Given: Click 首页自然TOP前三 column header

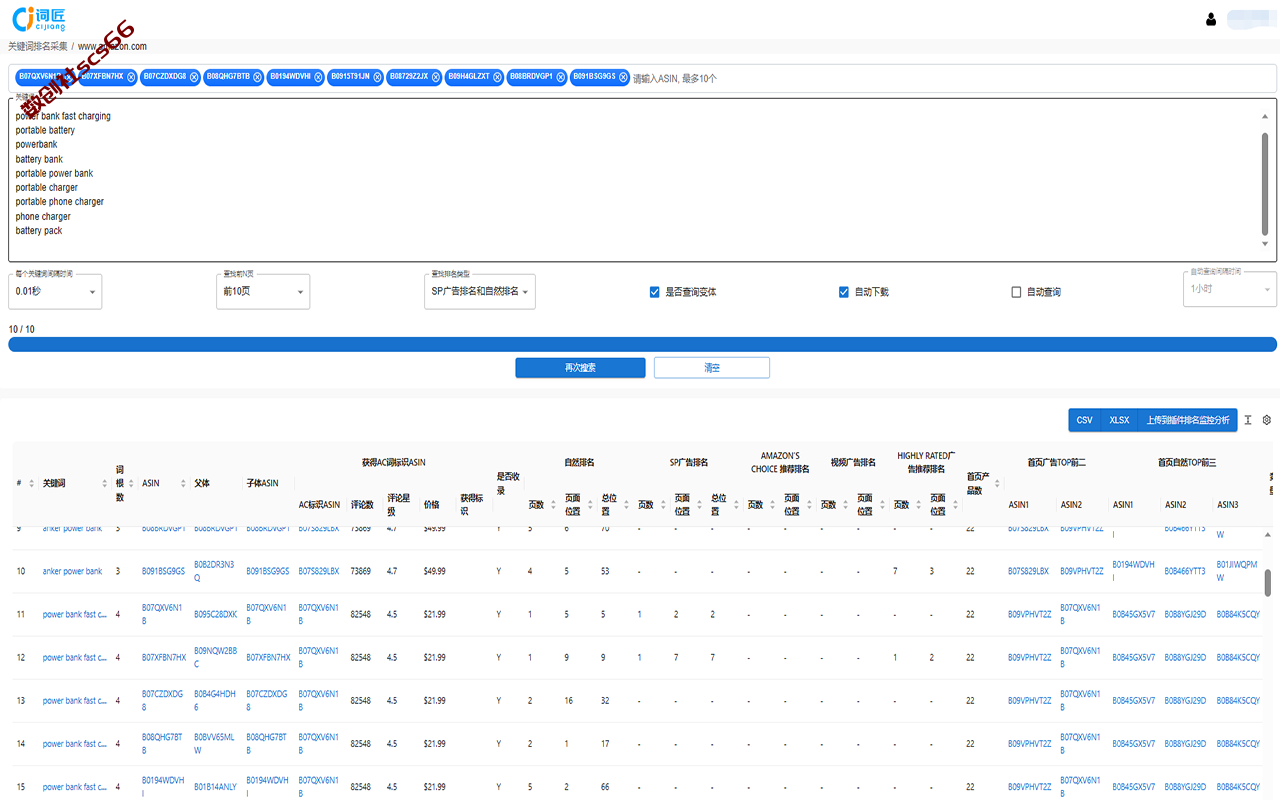Looking at the screenshot, I should pyautogui.click(x=1187, y=462).
